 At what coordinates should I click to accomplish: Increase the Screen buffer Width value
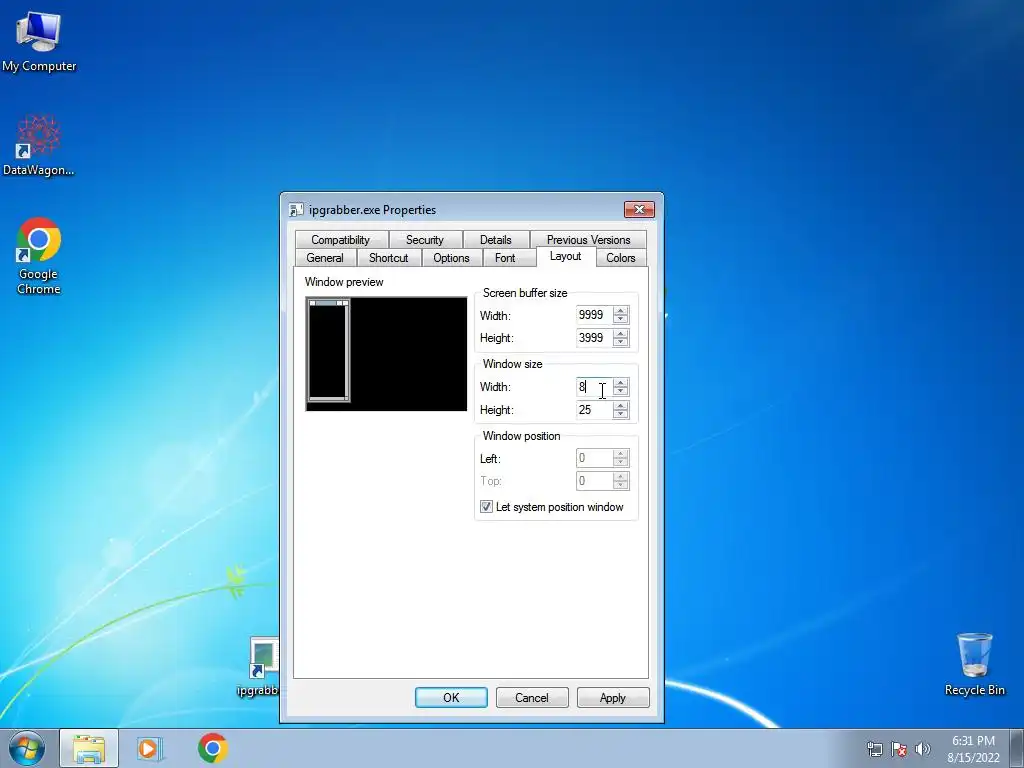(620, 311)
